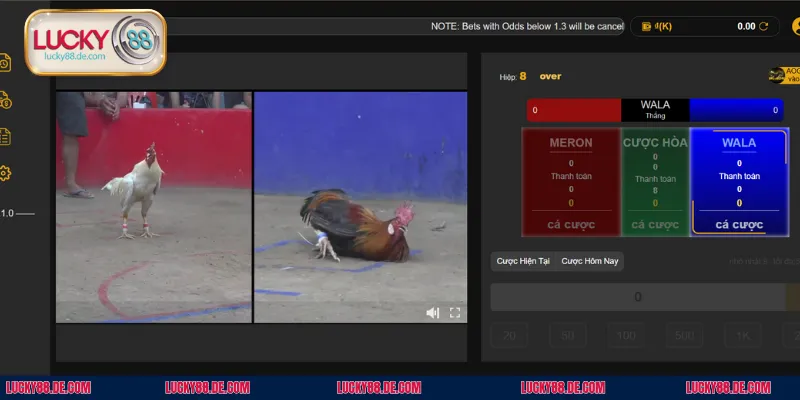This screenshot has width=800, height=400.
Task: Switch to the Cược Hiện Tại tab
Action: click(523, 261)
